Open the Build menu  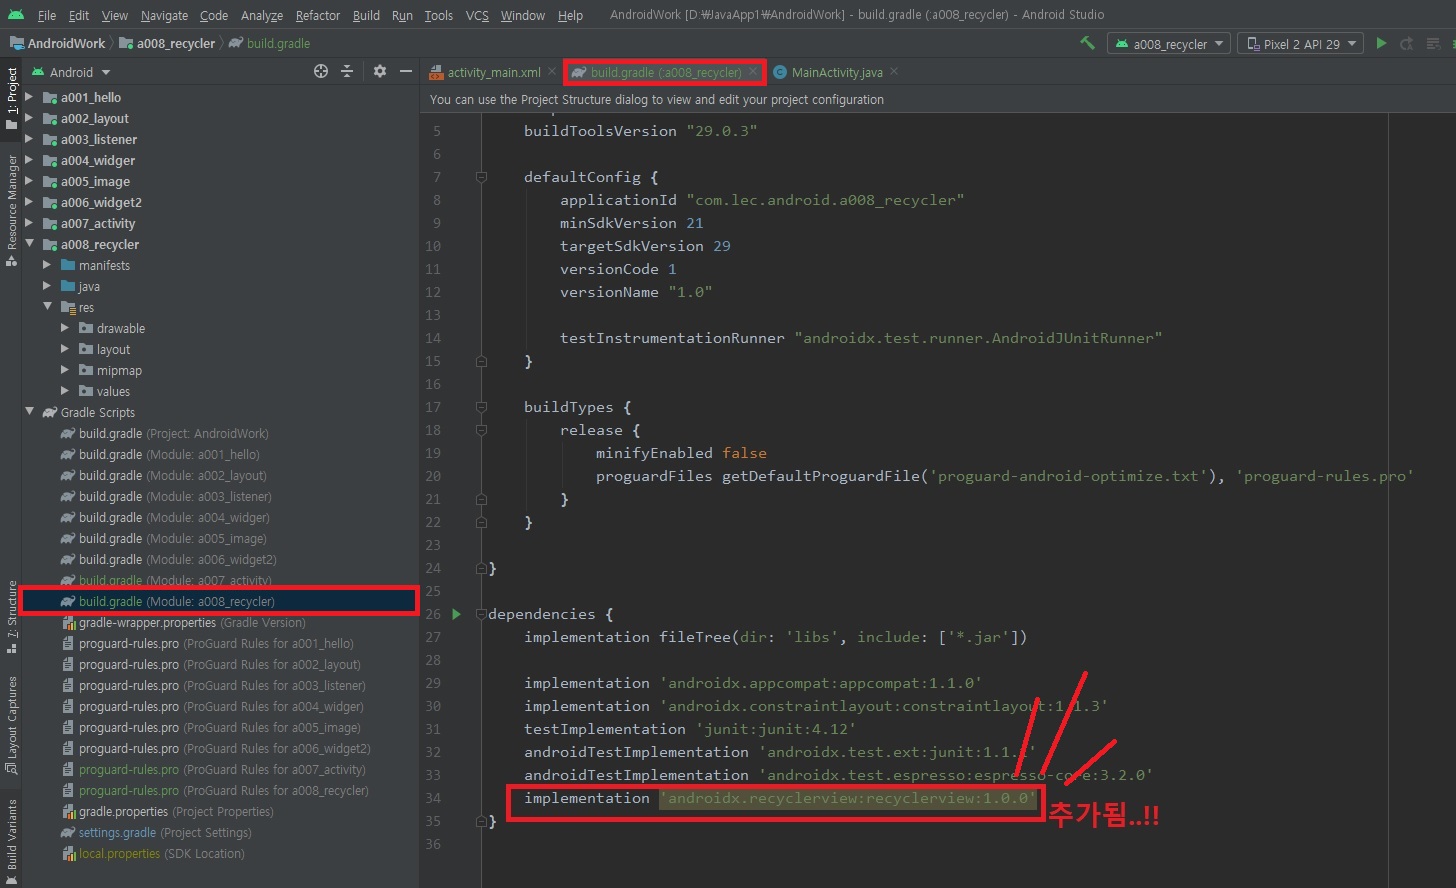[x=366, y=15]
